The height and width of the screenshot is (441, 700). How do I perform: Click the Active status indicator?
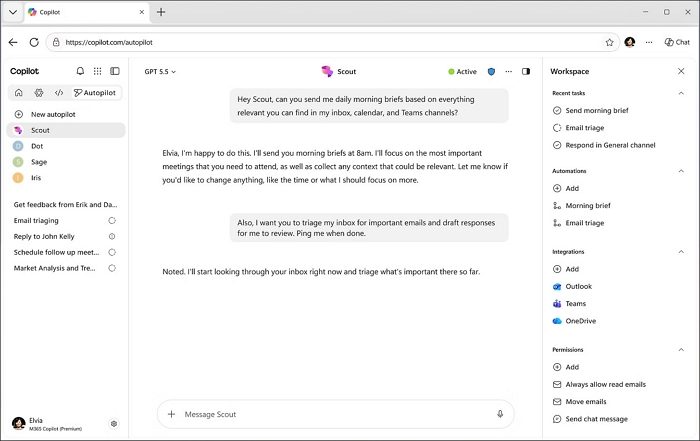click(x=462, y=71)
